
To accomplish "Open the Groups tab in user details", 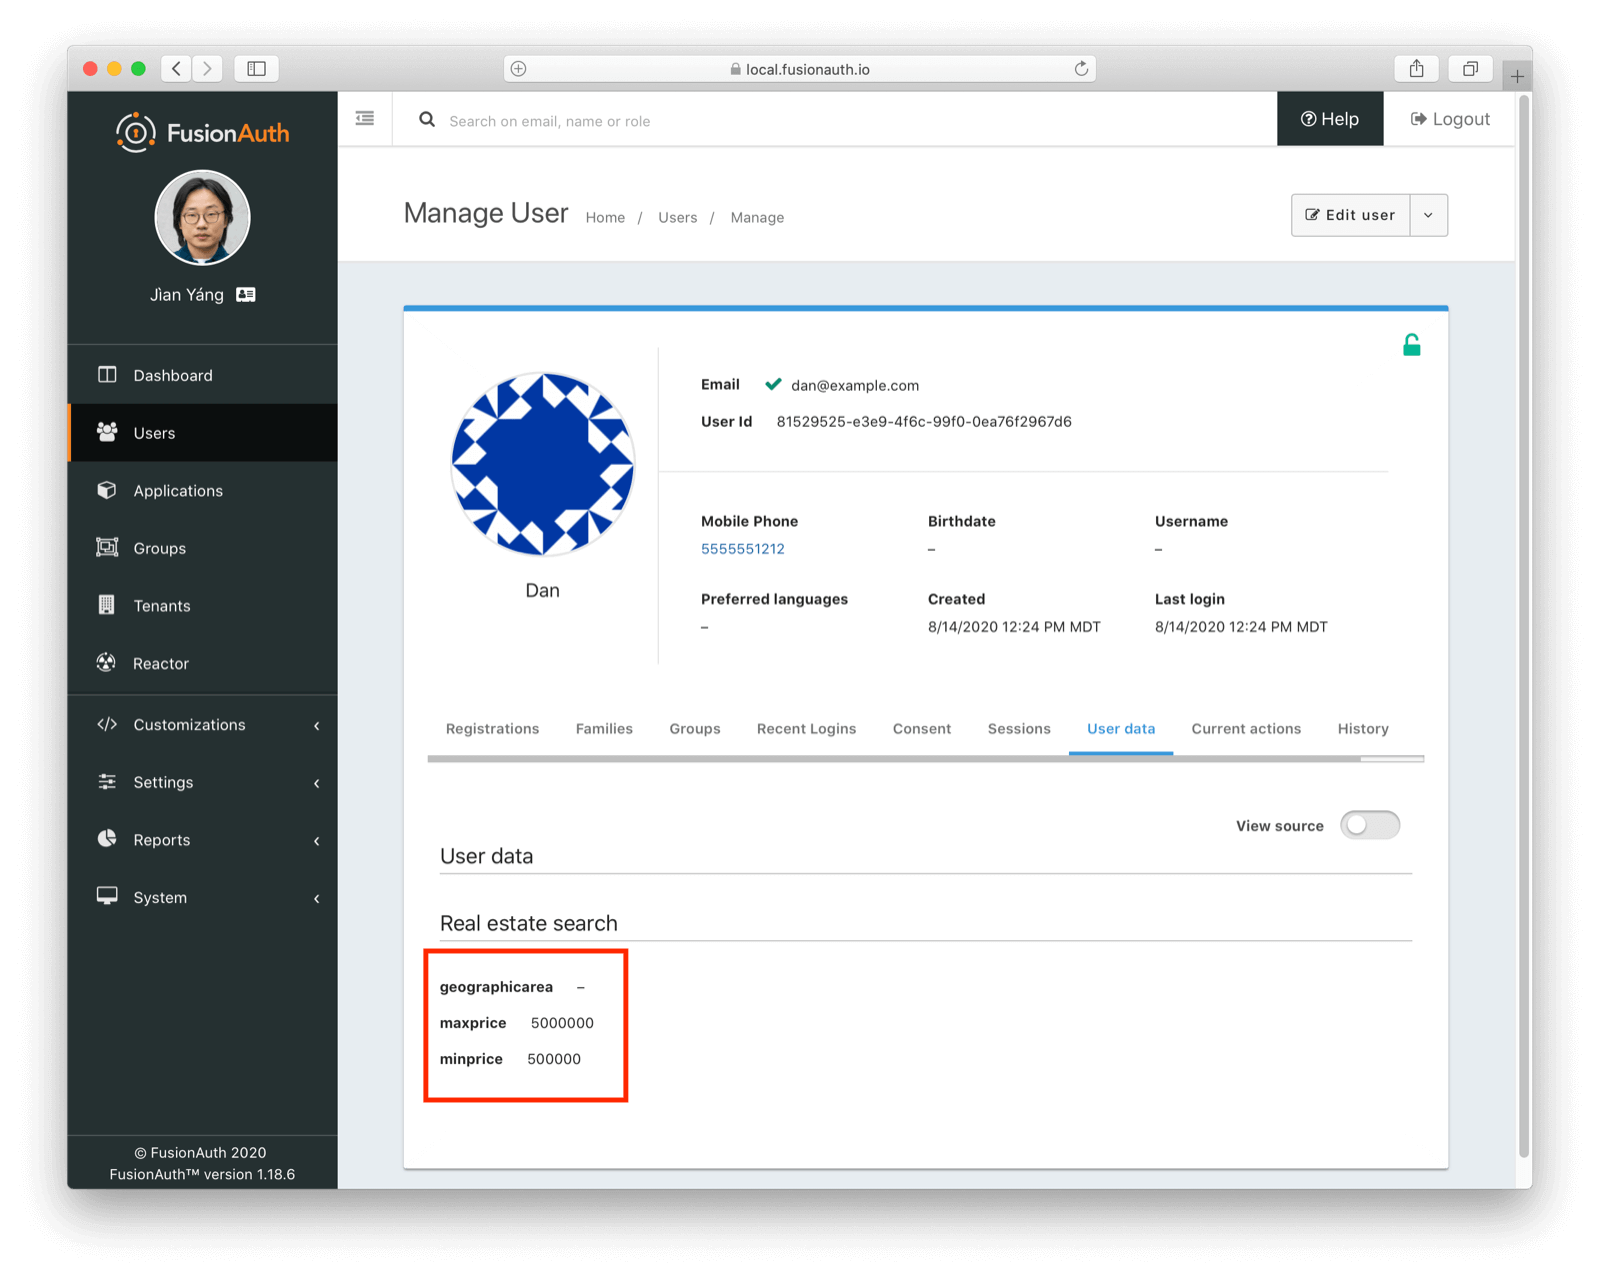I will tap(695, 729).
